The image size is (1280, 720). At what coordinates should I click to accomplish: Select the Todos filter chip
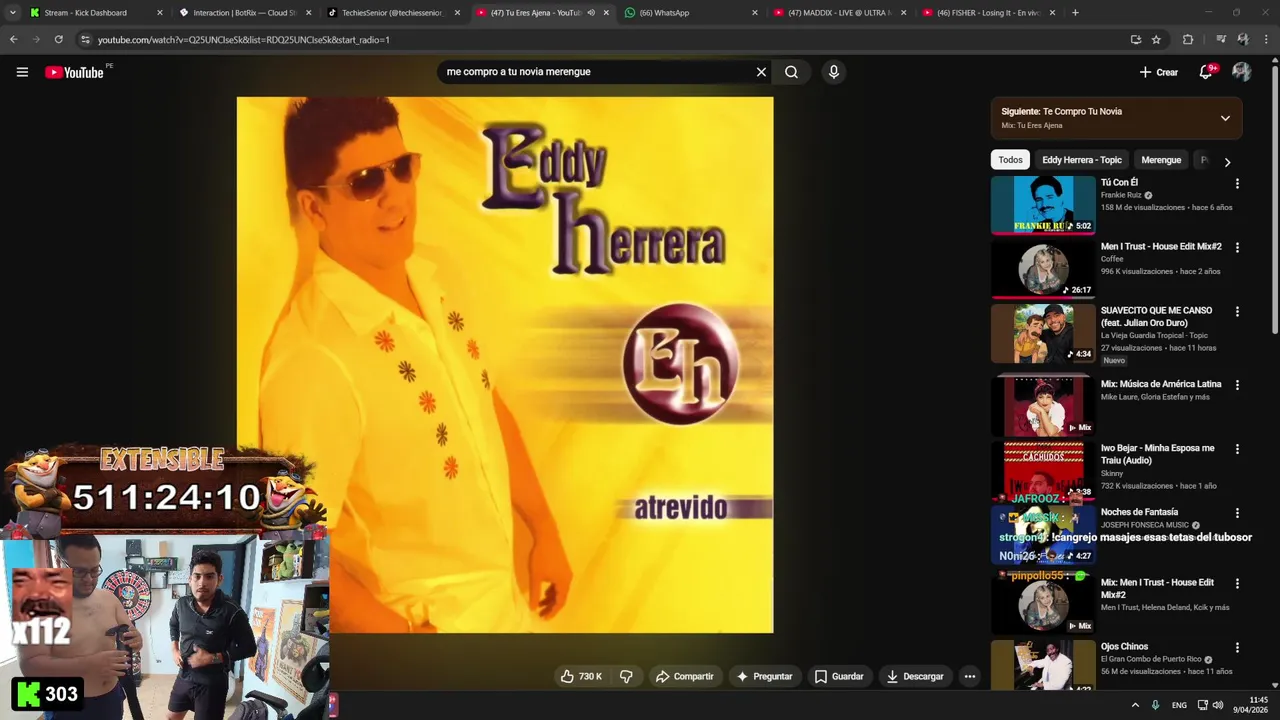click(1010, 160)
